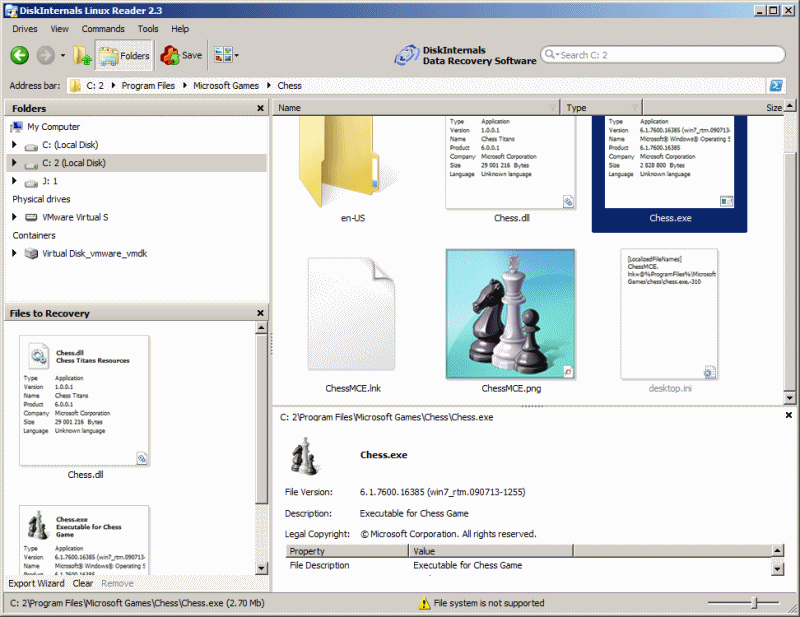Select the ChessMCE.lnk file icon
Viewport: 800px width, 617px height.
[352, 313]
